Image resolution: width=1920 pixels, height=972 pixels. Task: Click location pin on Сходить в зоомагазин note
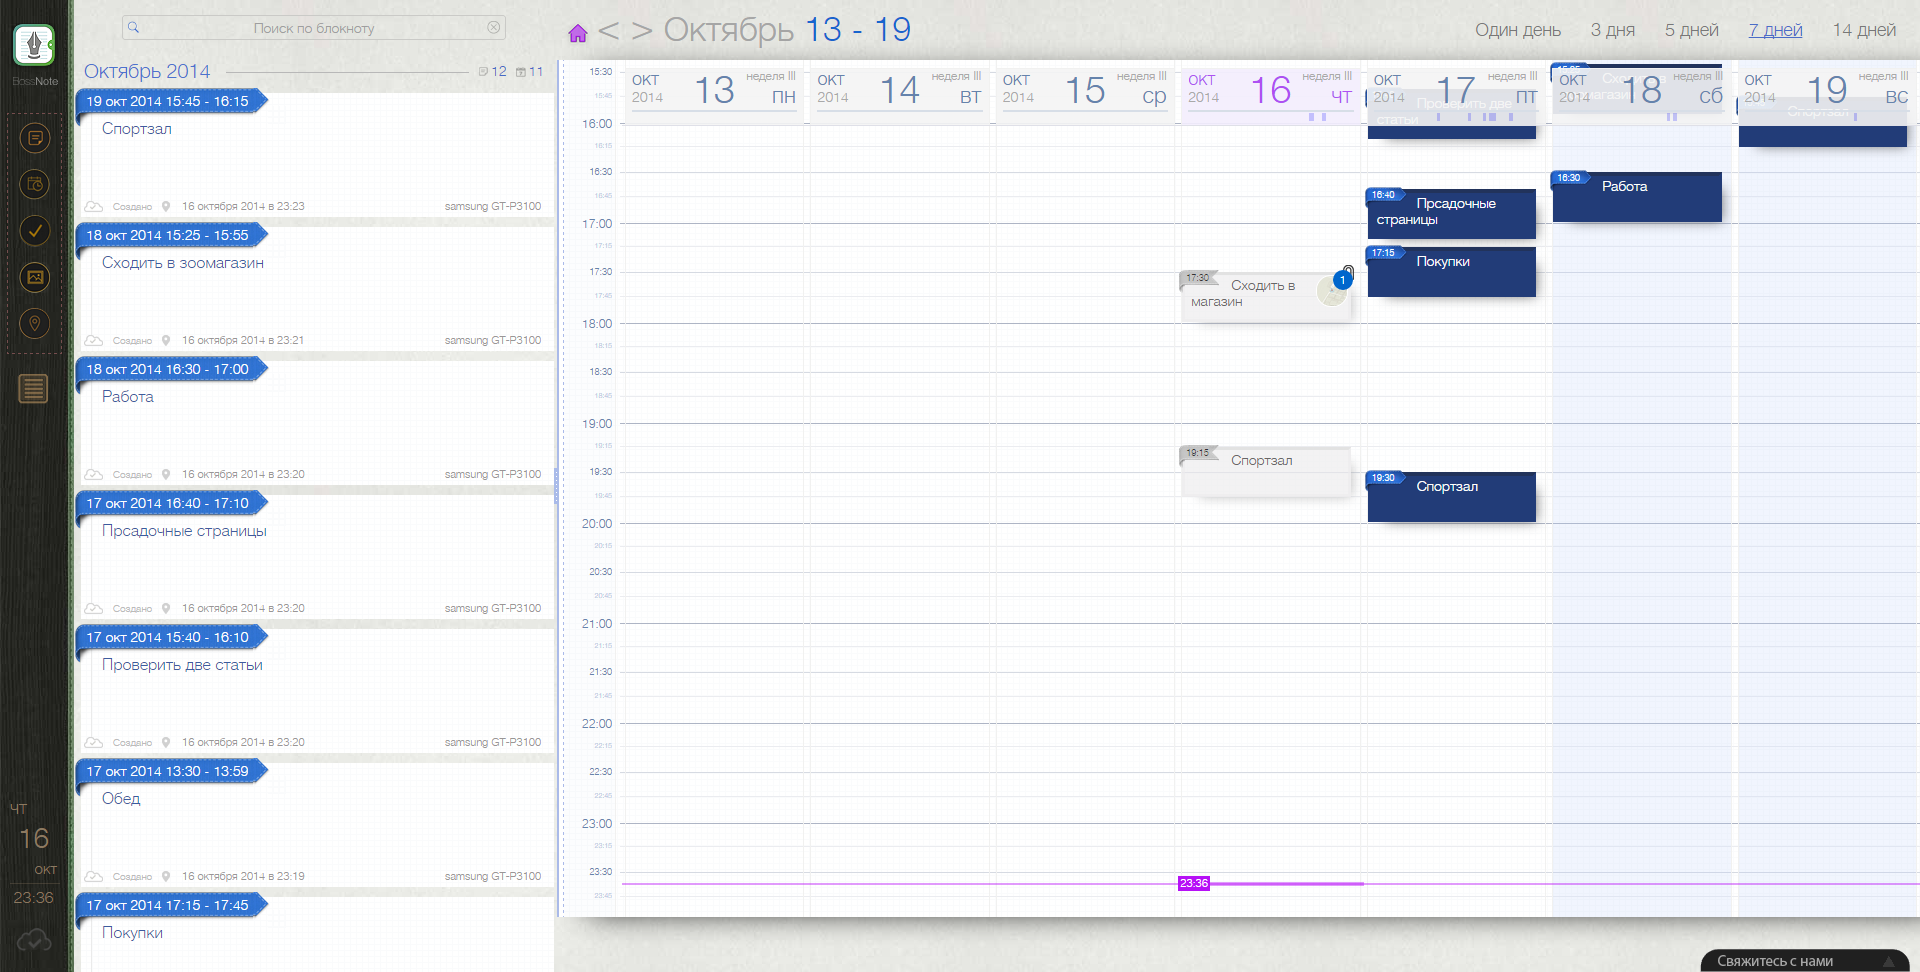coord(166,340)
